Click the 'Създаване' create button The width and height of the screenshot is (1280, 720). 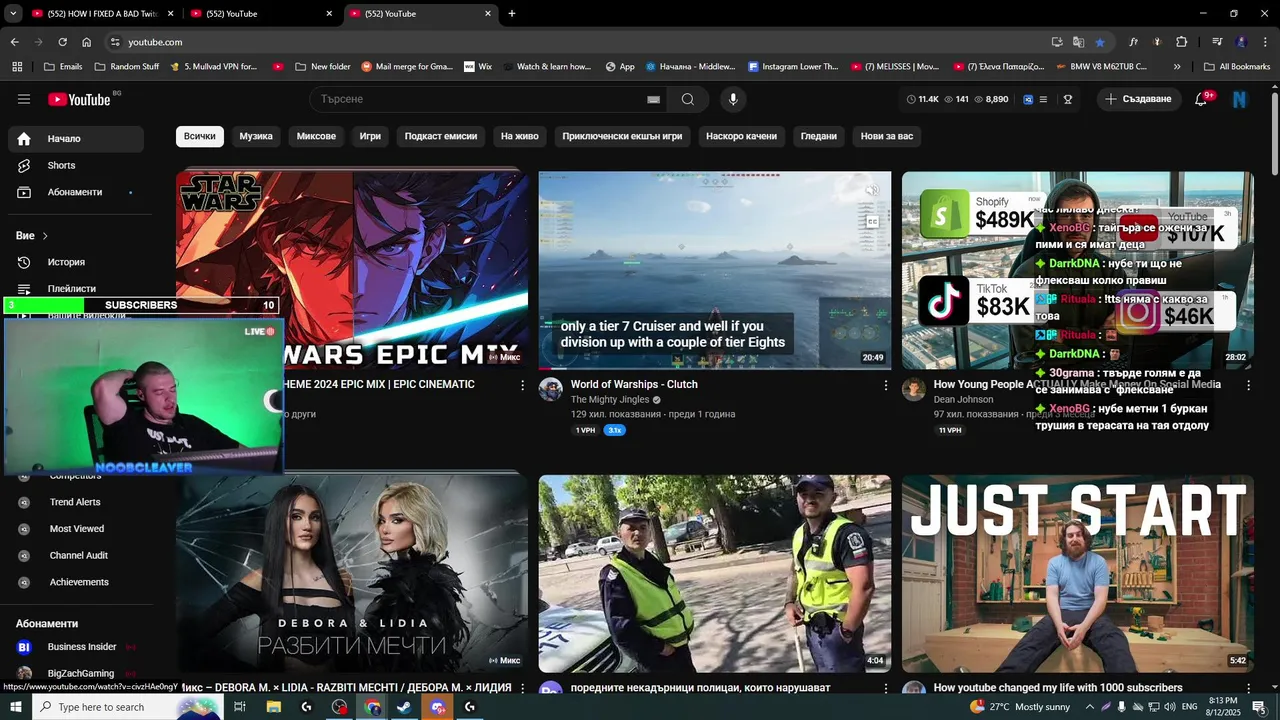[1138, 99]
